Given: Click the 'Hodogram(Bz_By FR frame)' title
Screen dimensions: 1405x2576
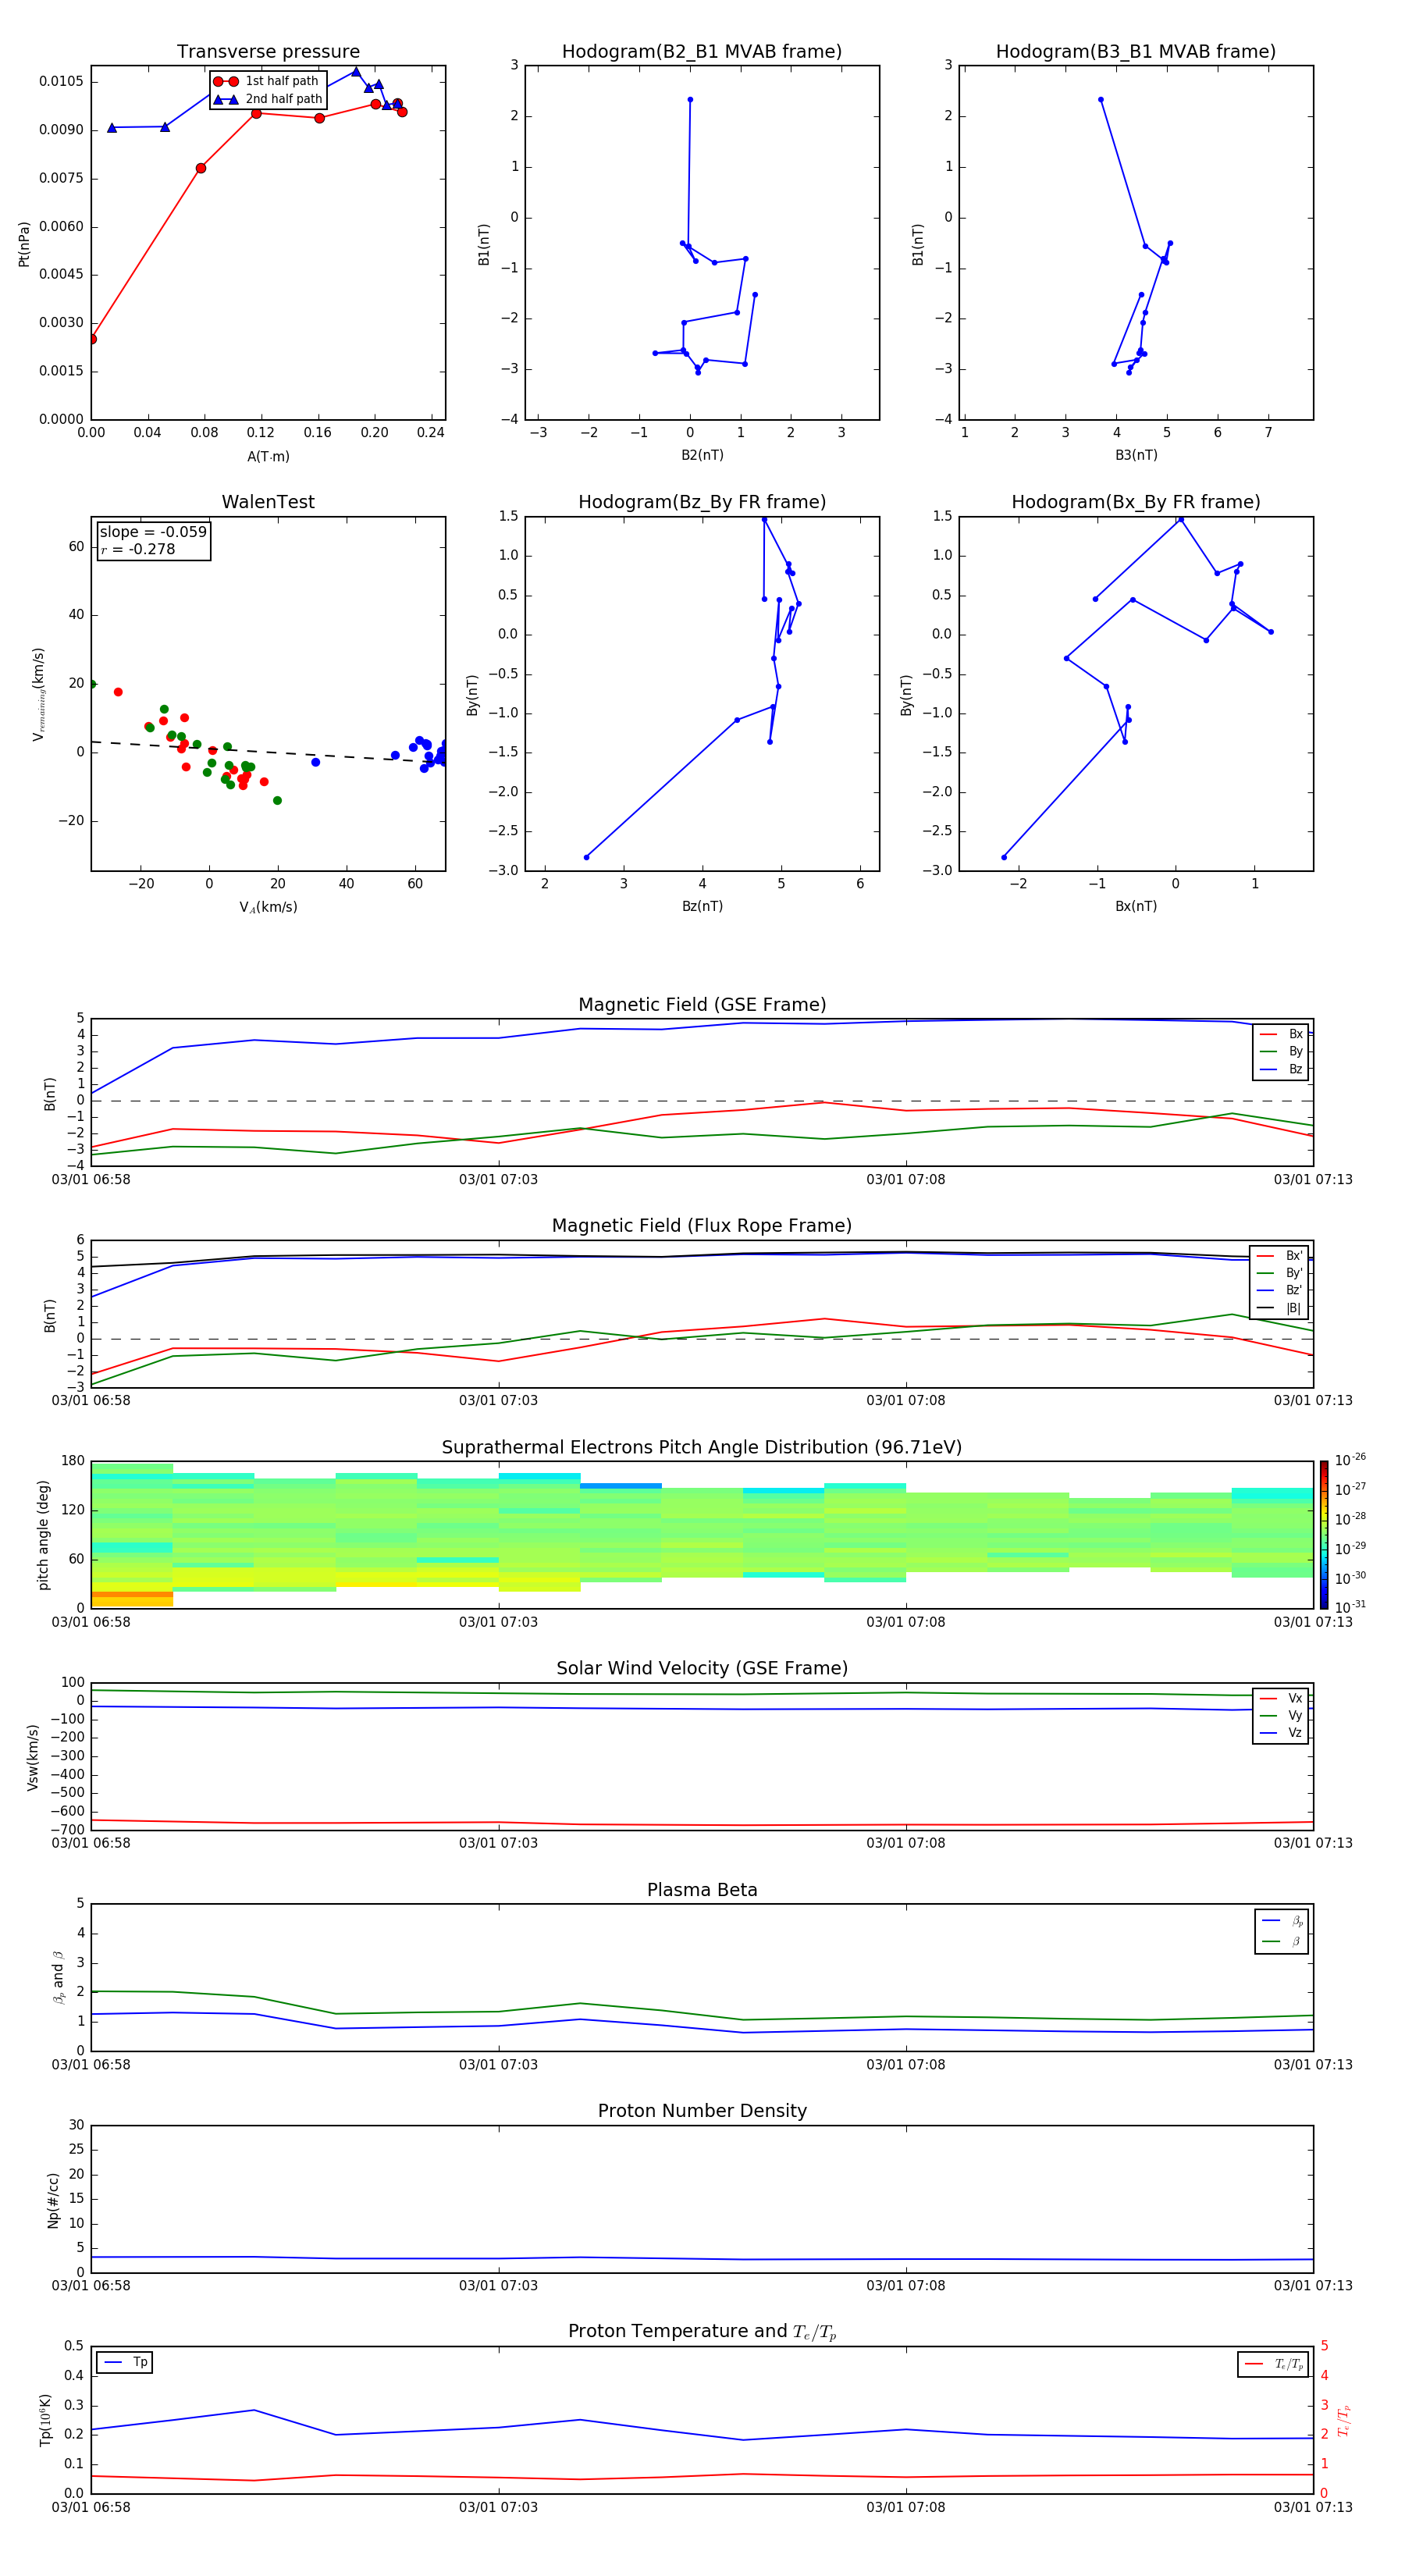Looking at the screenshot, I should (x=702, y=502).
